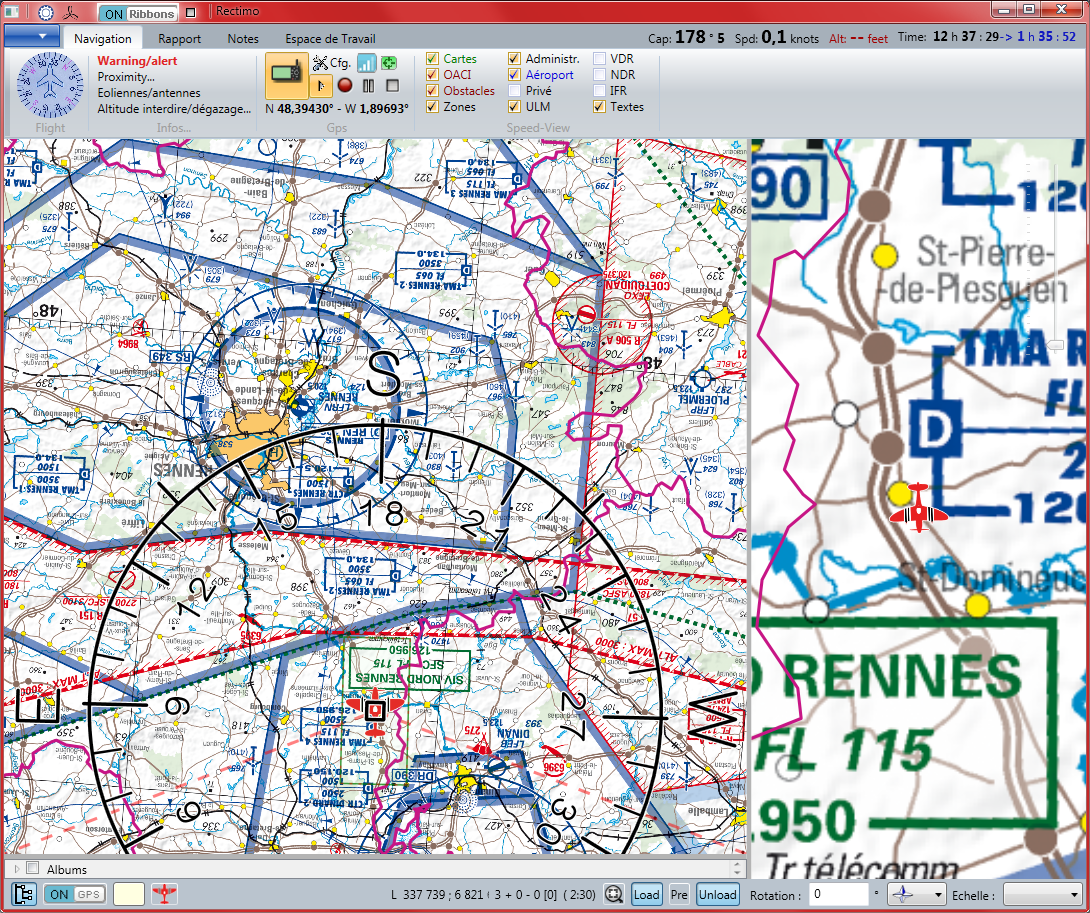Click the GPS signal strength bars icon
The image size is (1090, 913).
(367, 63)
